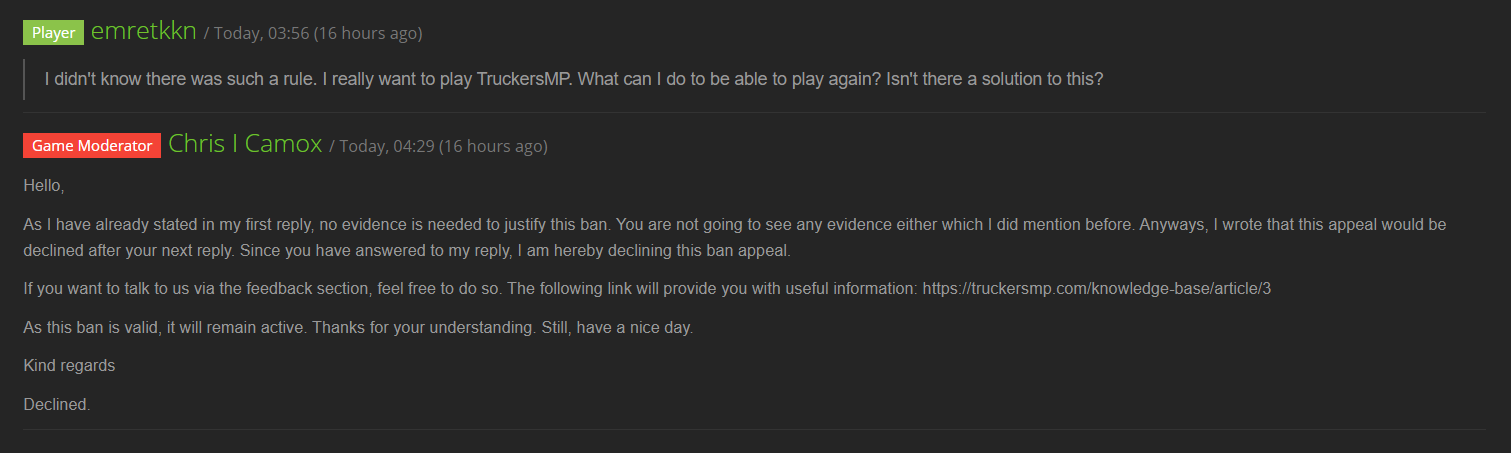Click the green Player role badge
This screenshot has height=453, width=1511.
coord(53,33)
